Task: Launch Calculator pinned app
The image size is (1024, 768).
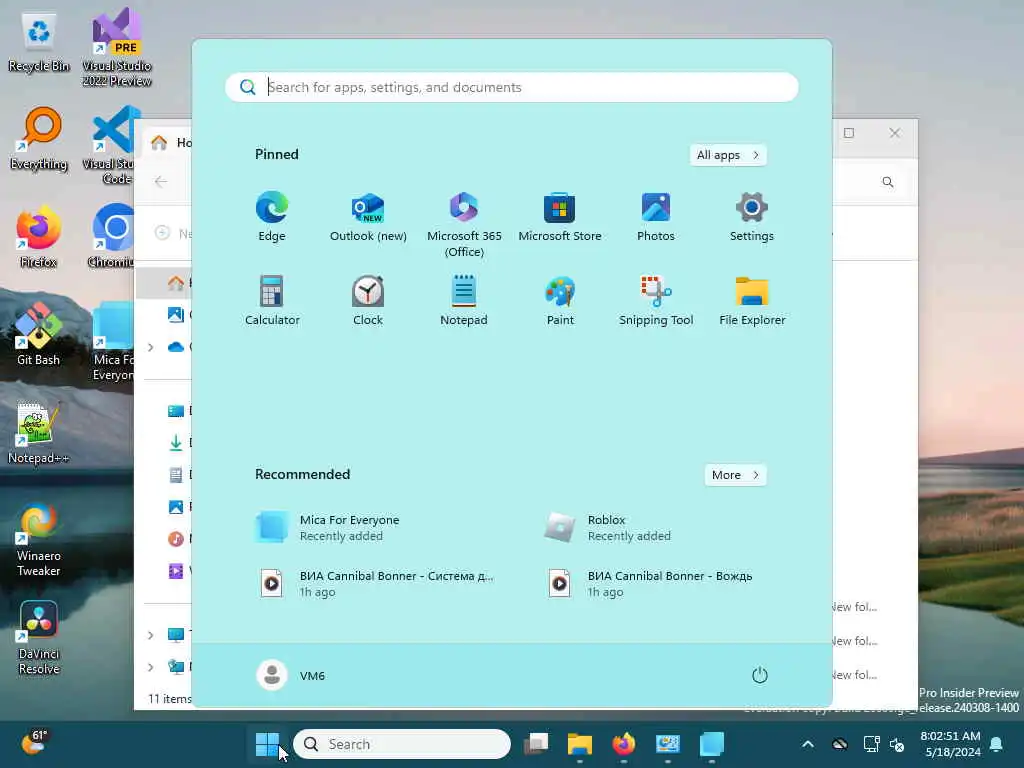Action: (272, 300)
